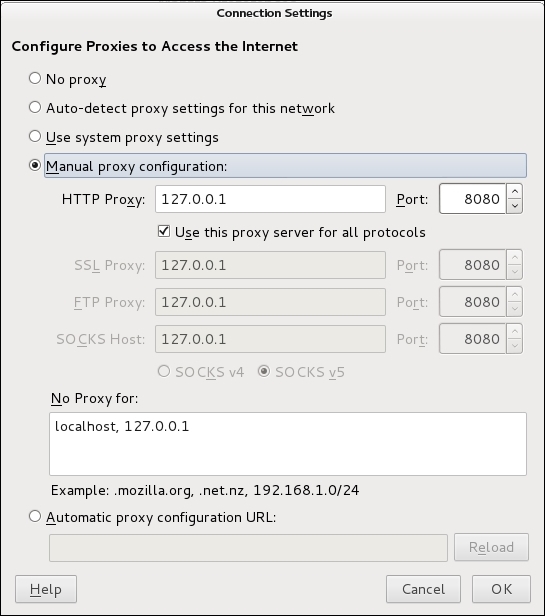545x616 pixels.
Task: Select Manual proxy configuration radio button
Action: tap(35, 165)
